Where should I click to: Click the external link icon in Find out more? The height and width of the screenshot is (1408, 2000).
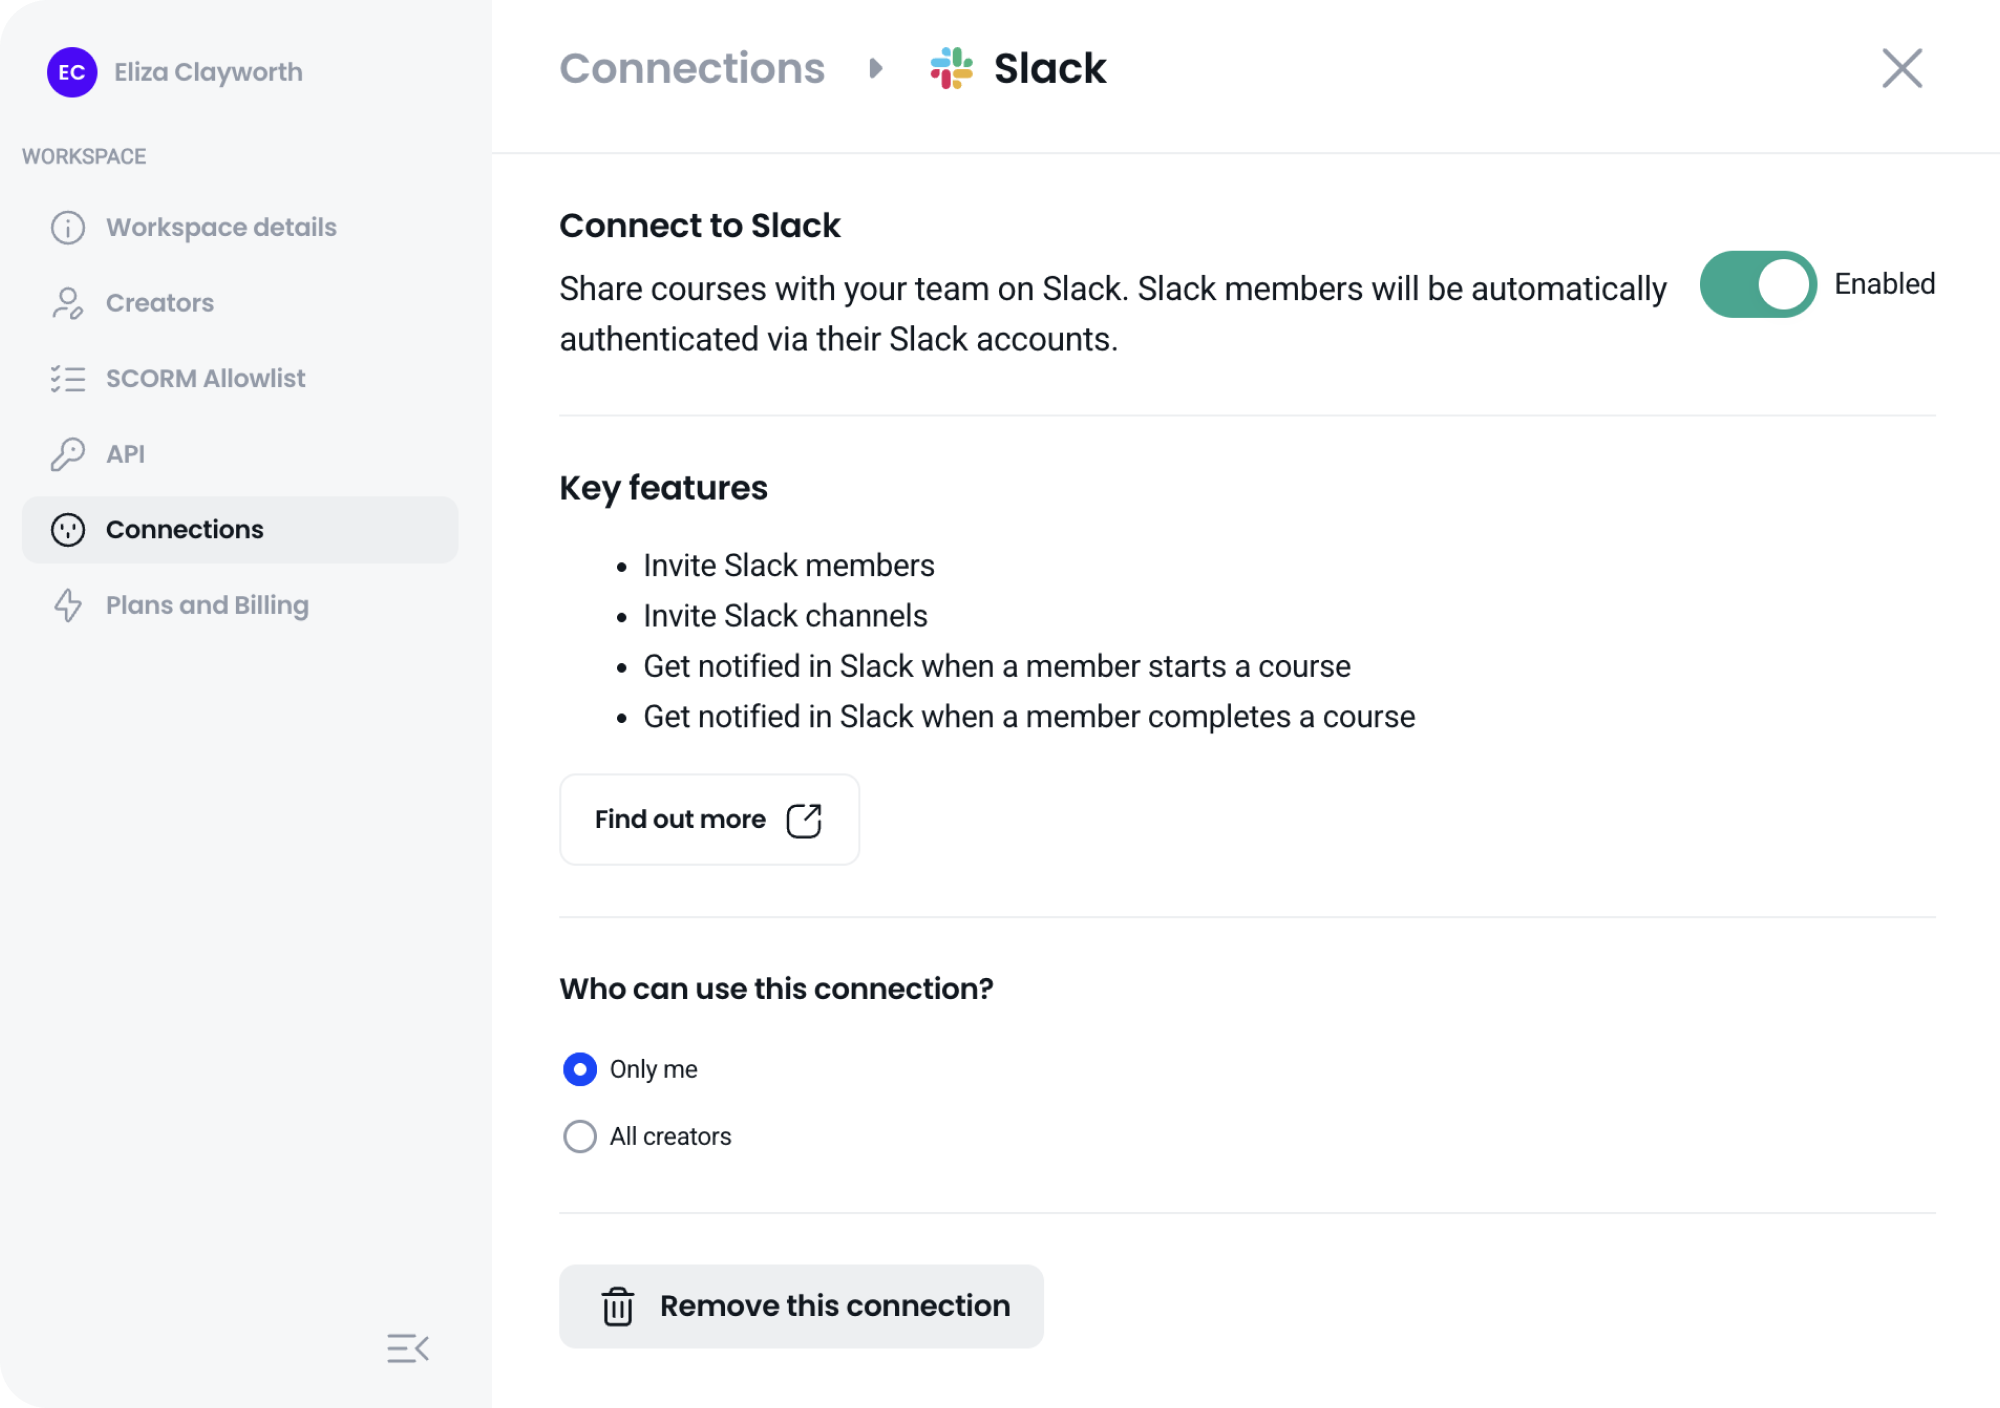click(x=804, y=820)
